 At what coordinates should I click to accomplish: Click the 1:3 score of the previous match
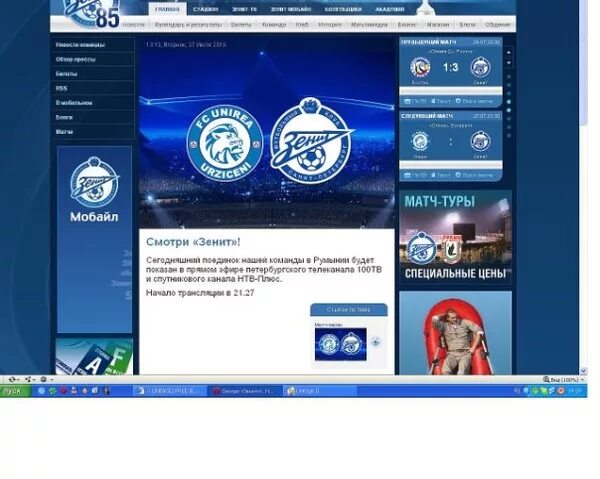coord(450,68)
